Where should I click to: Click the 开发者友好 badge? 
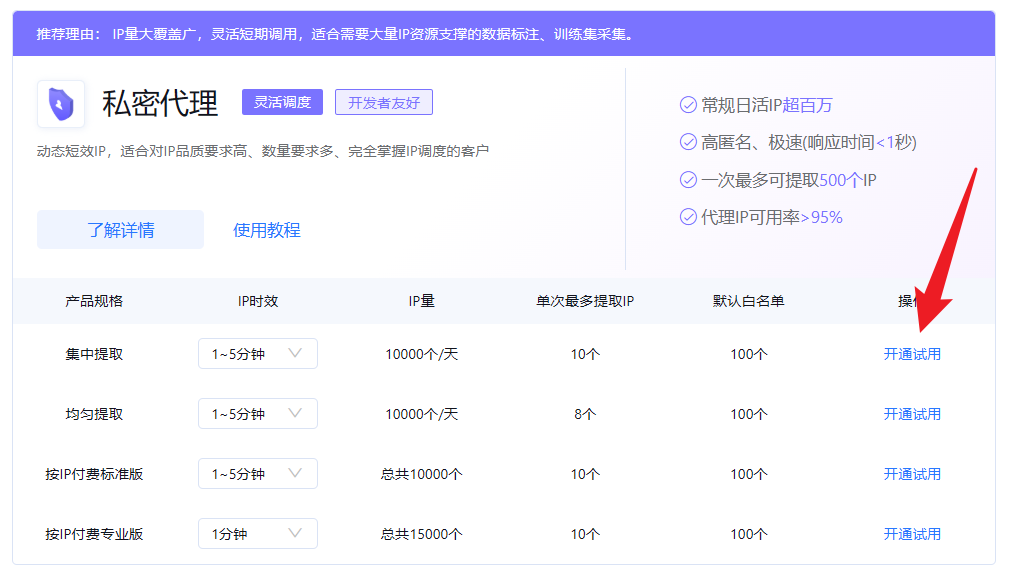(384, 102)
